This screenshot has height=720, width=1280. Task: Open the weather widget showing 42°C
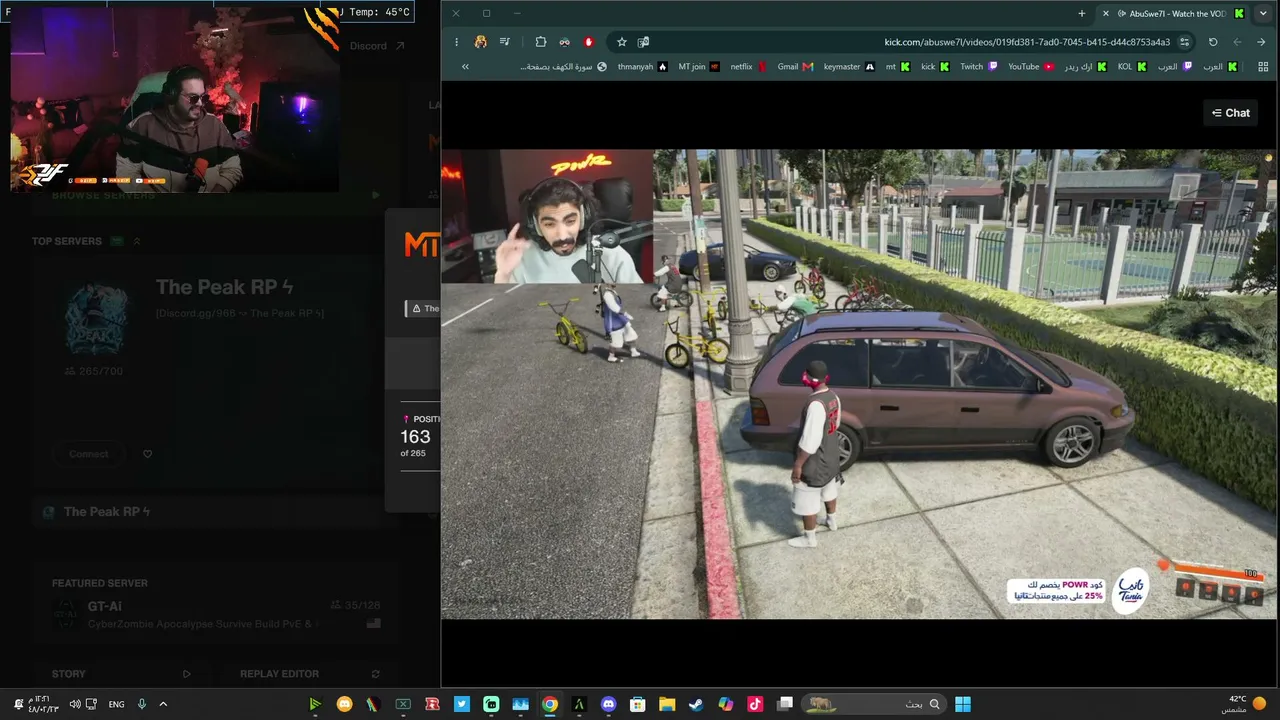point(1245,704)
